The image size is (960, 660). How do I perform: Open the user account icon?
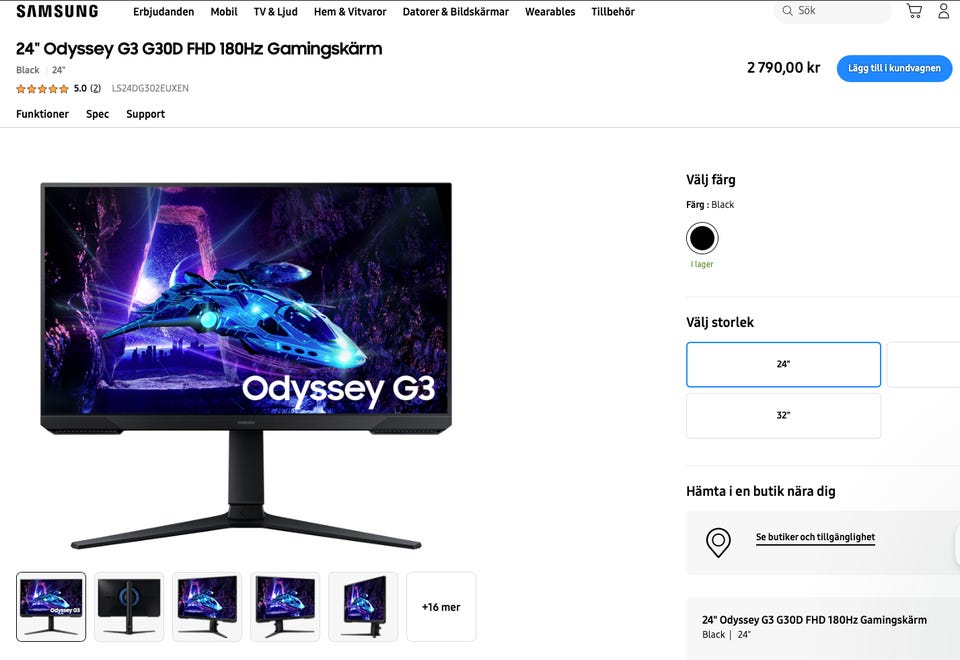(943, 11)
